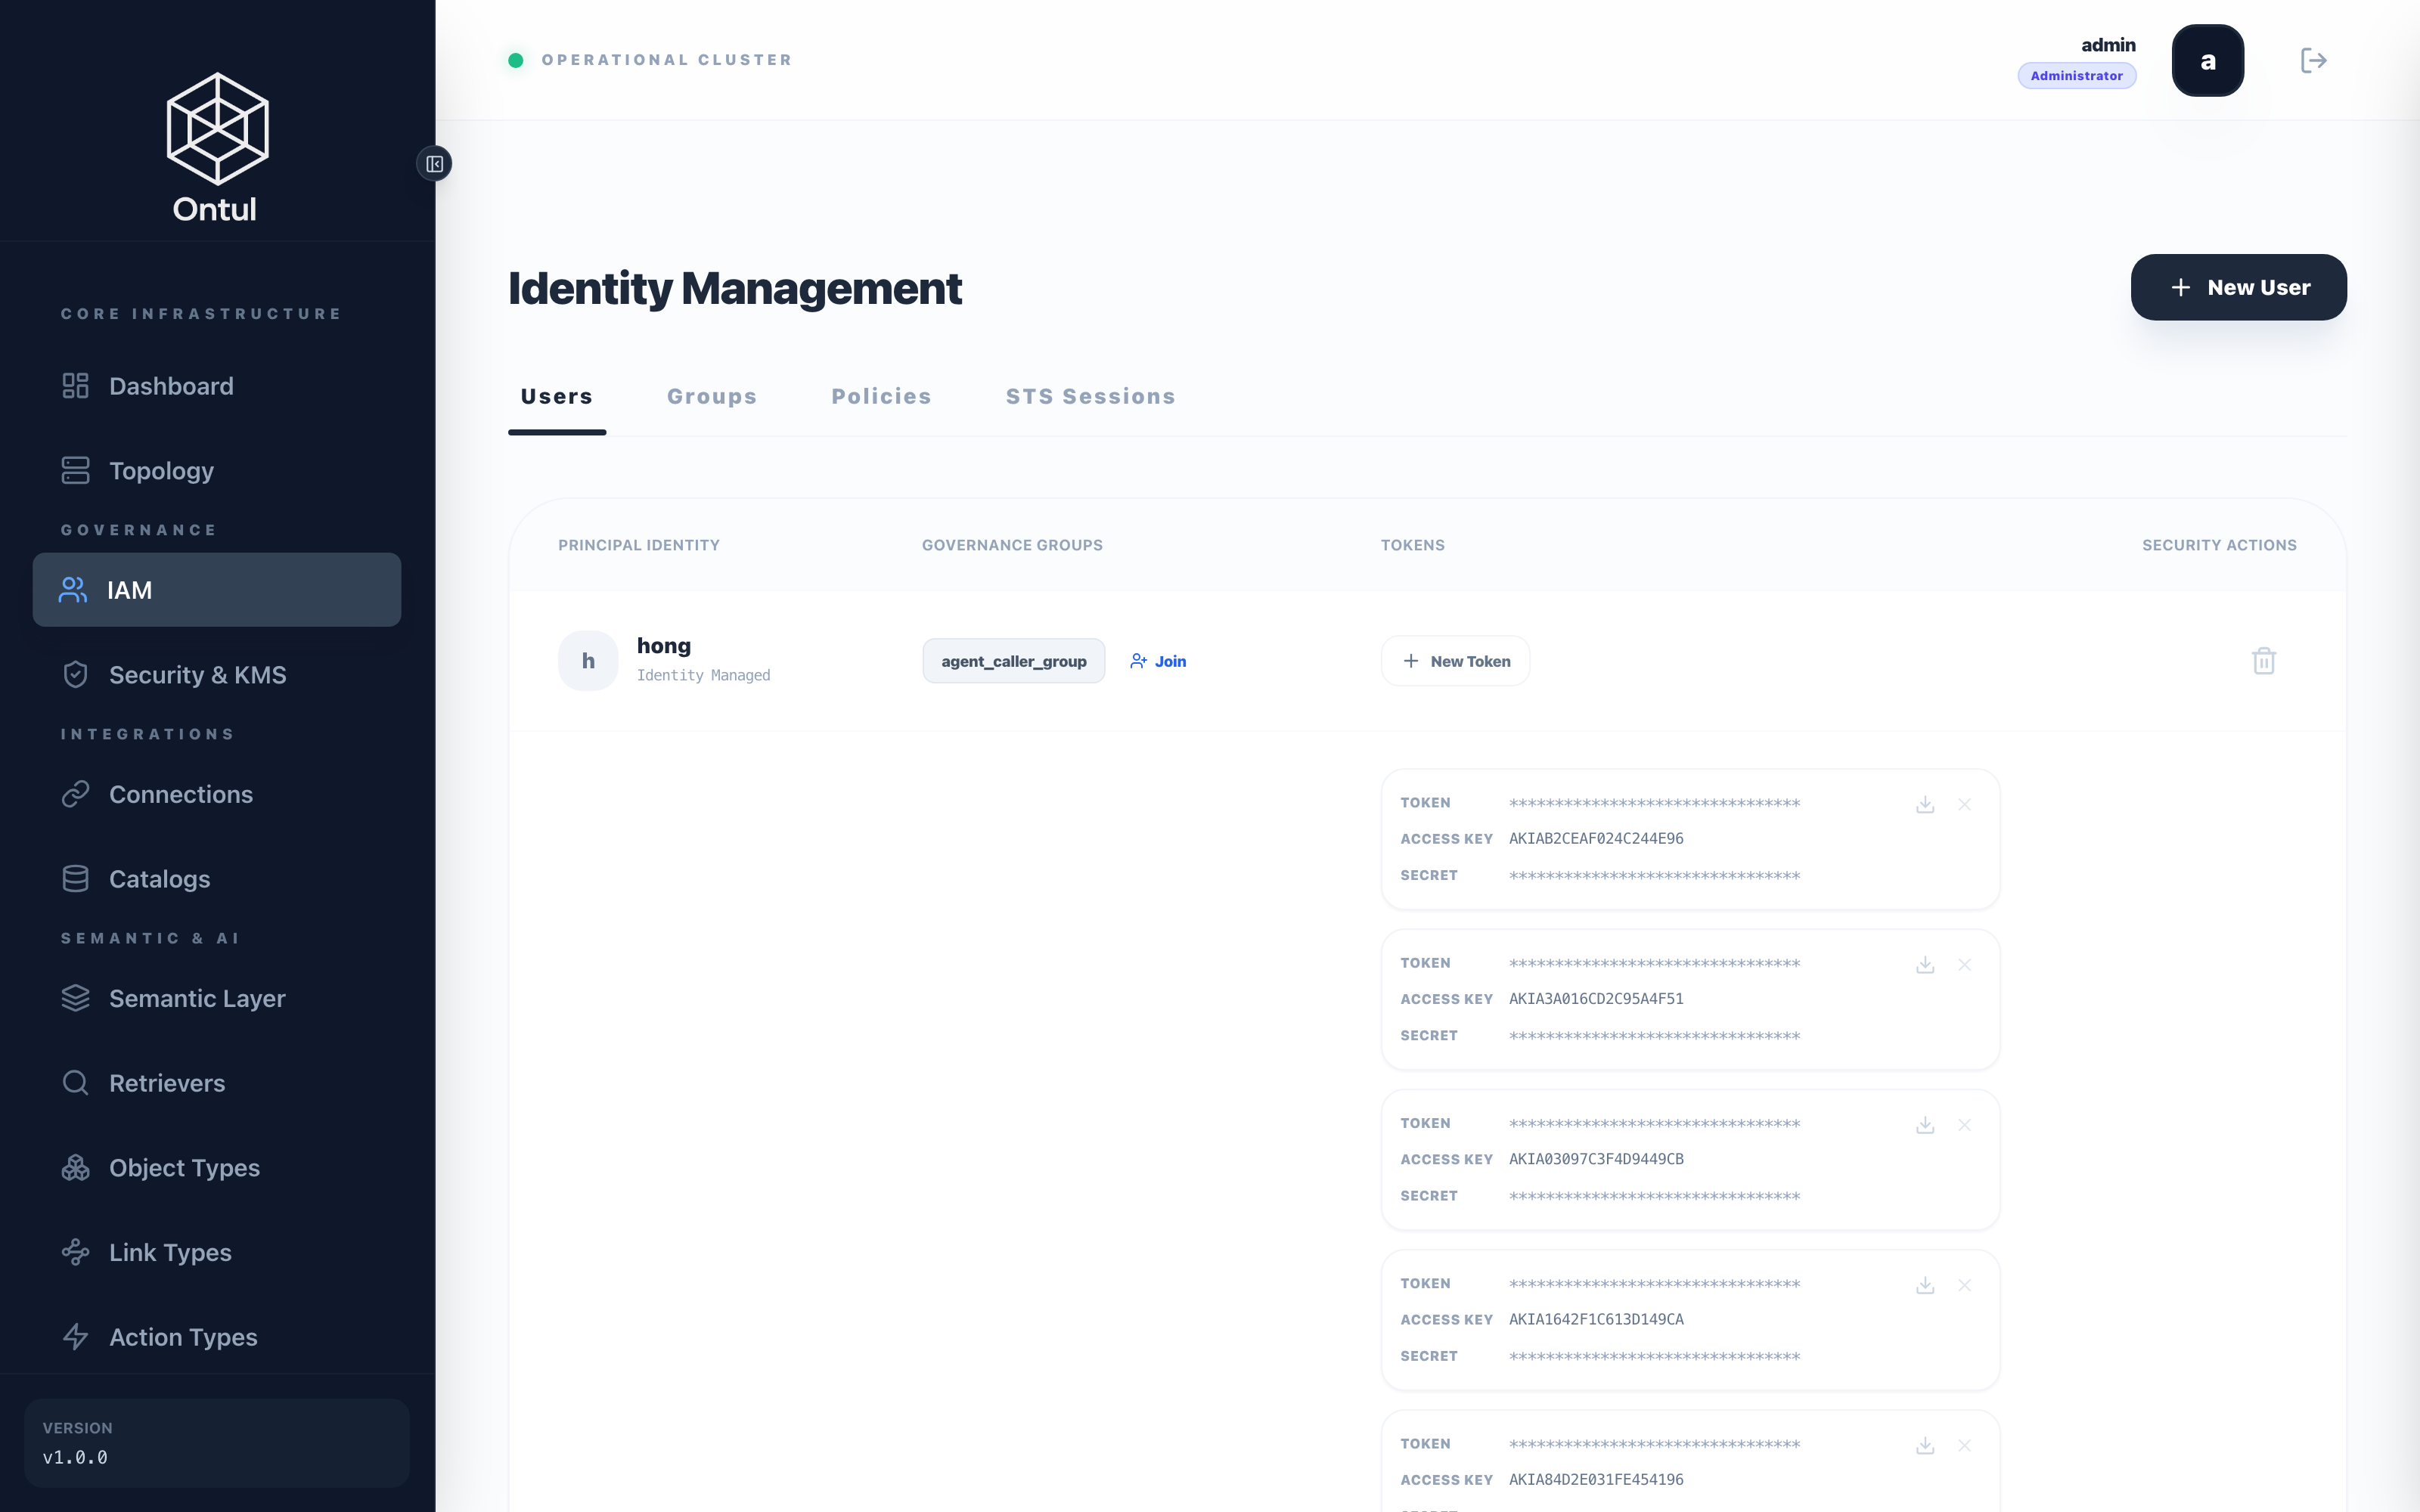Click the hong user avatar 'h'
The width and height of the screenshot is (2420, 1512).
point(588,660)
